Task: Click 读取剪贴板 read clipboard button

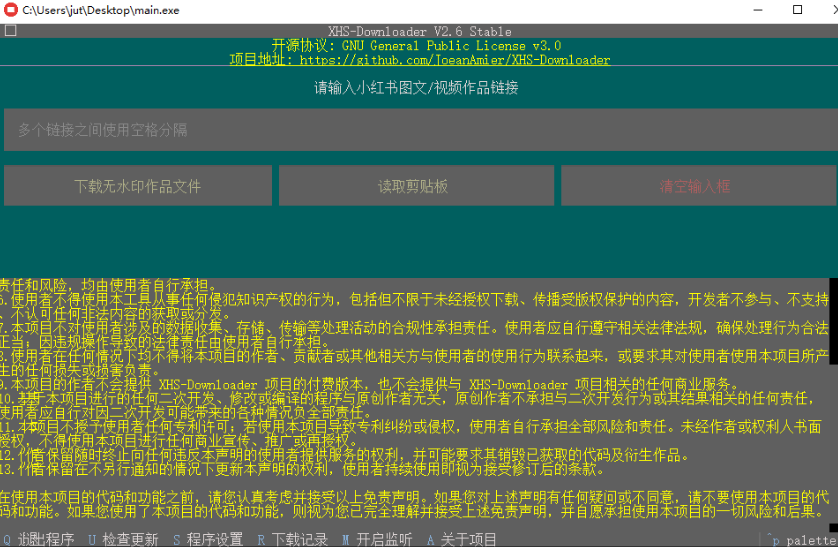Action: [x=416, y=186]
